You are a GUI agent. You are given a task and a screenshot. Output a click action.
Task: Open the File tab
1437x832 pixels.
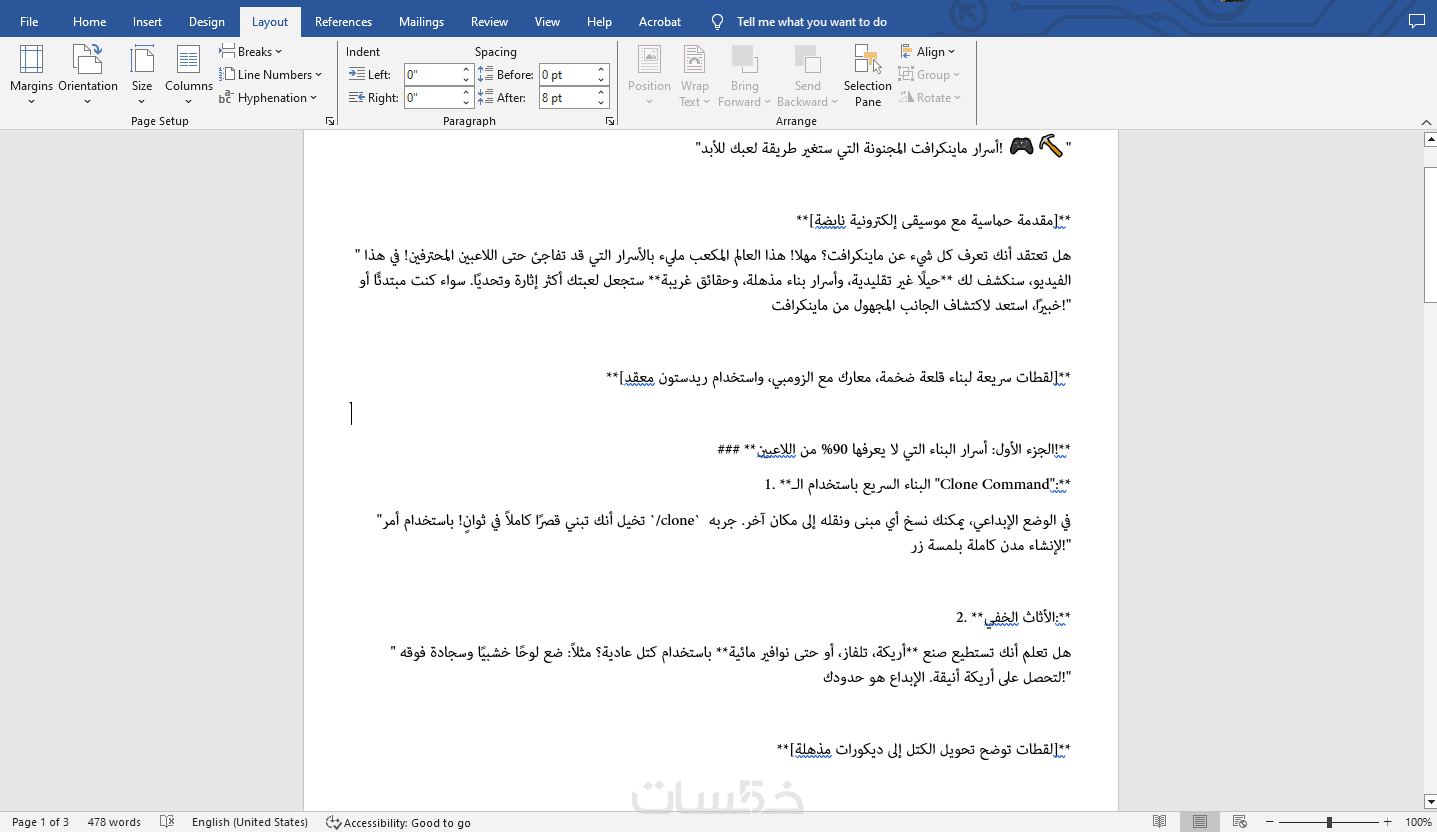[x=29, y=21]
